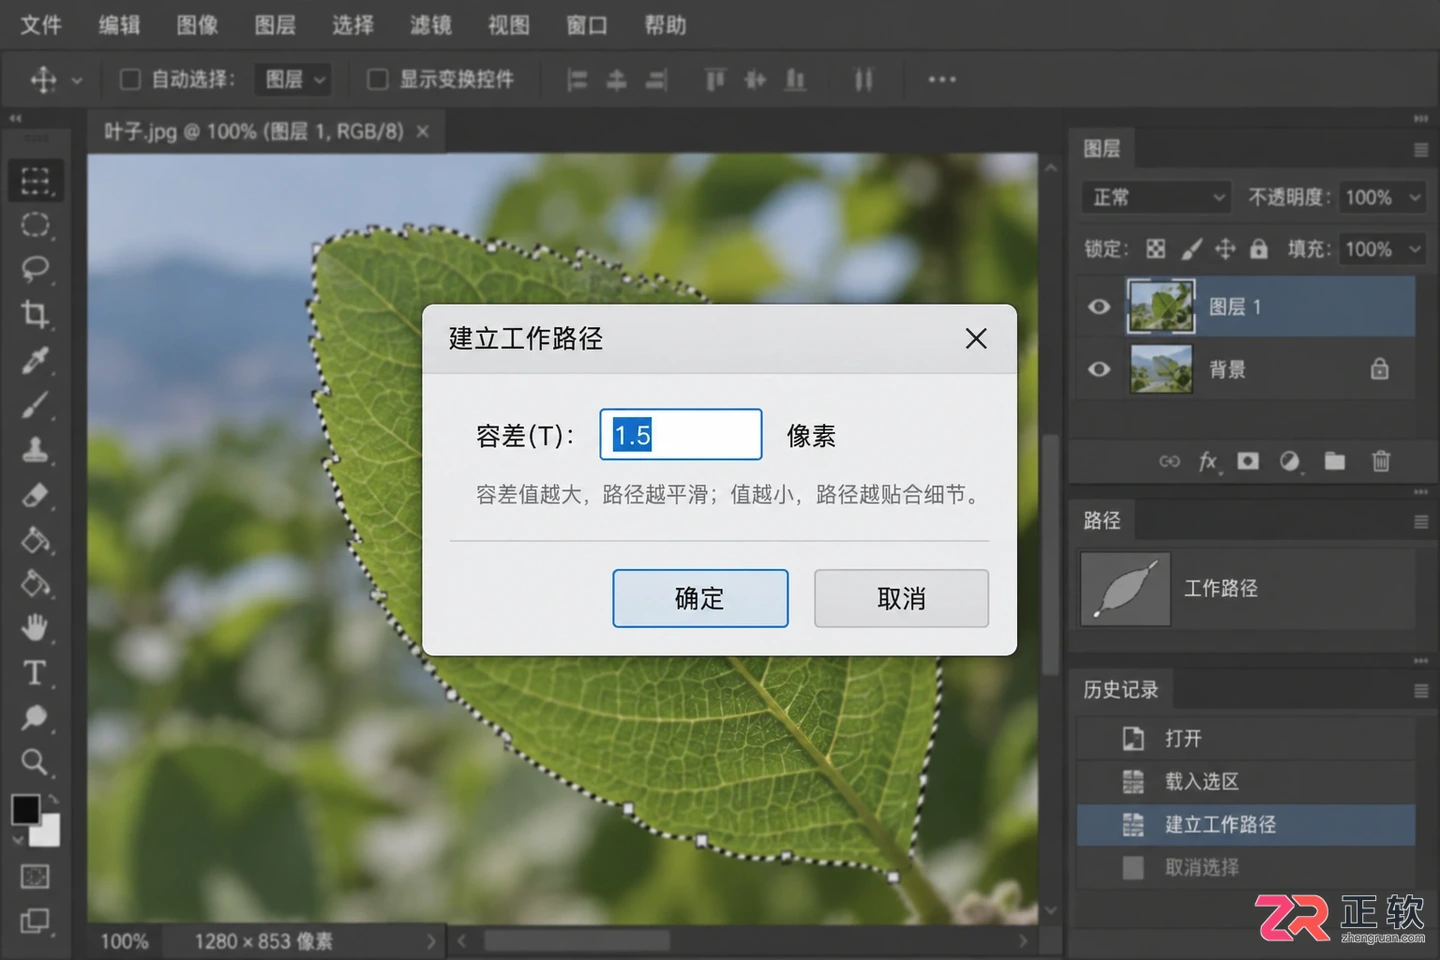Open the 编辑 menu

click(x=119, y=25)
